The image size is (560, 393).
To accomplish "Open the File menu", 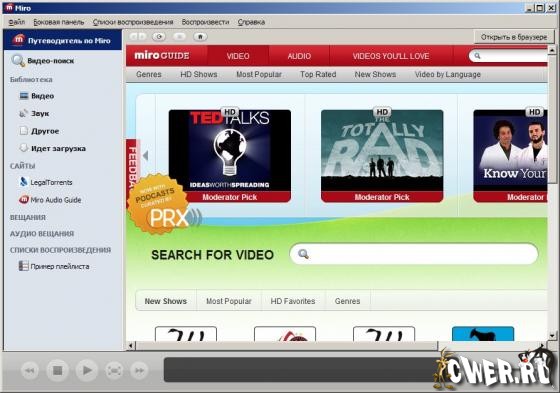I will (x=16, y=22).
